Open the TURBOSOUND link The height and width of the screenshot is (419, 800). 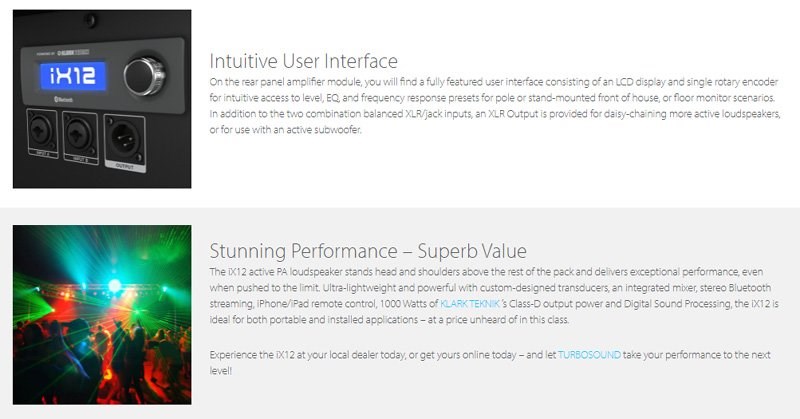(589, 355)
